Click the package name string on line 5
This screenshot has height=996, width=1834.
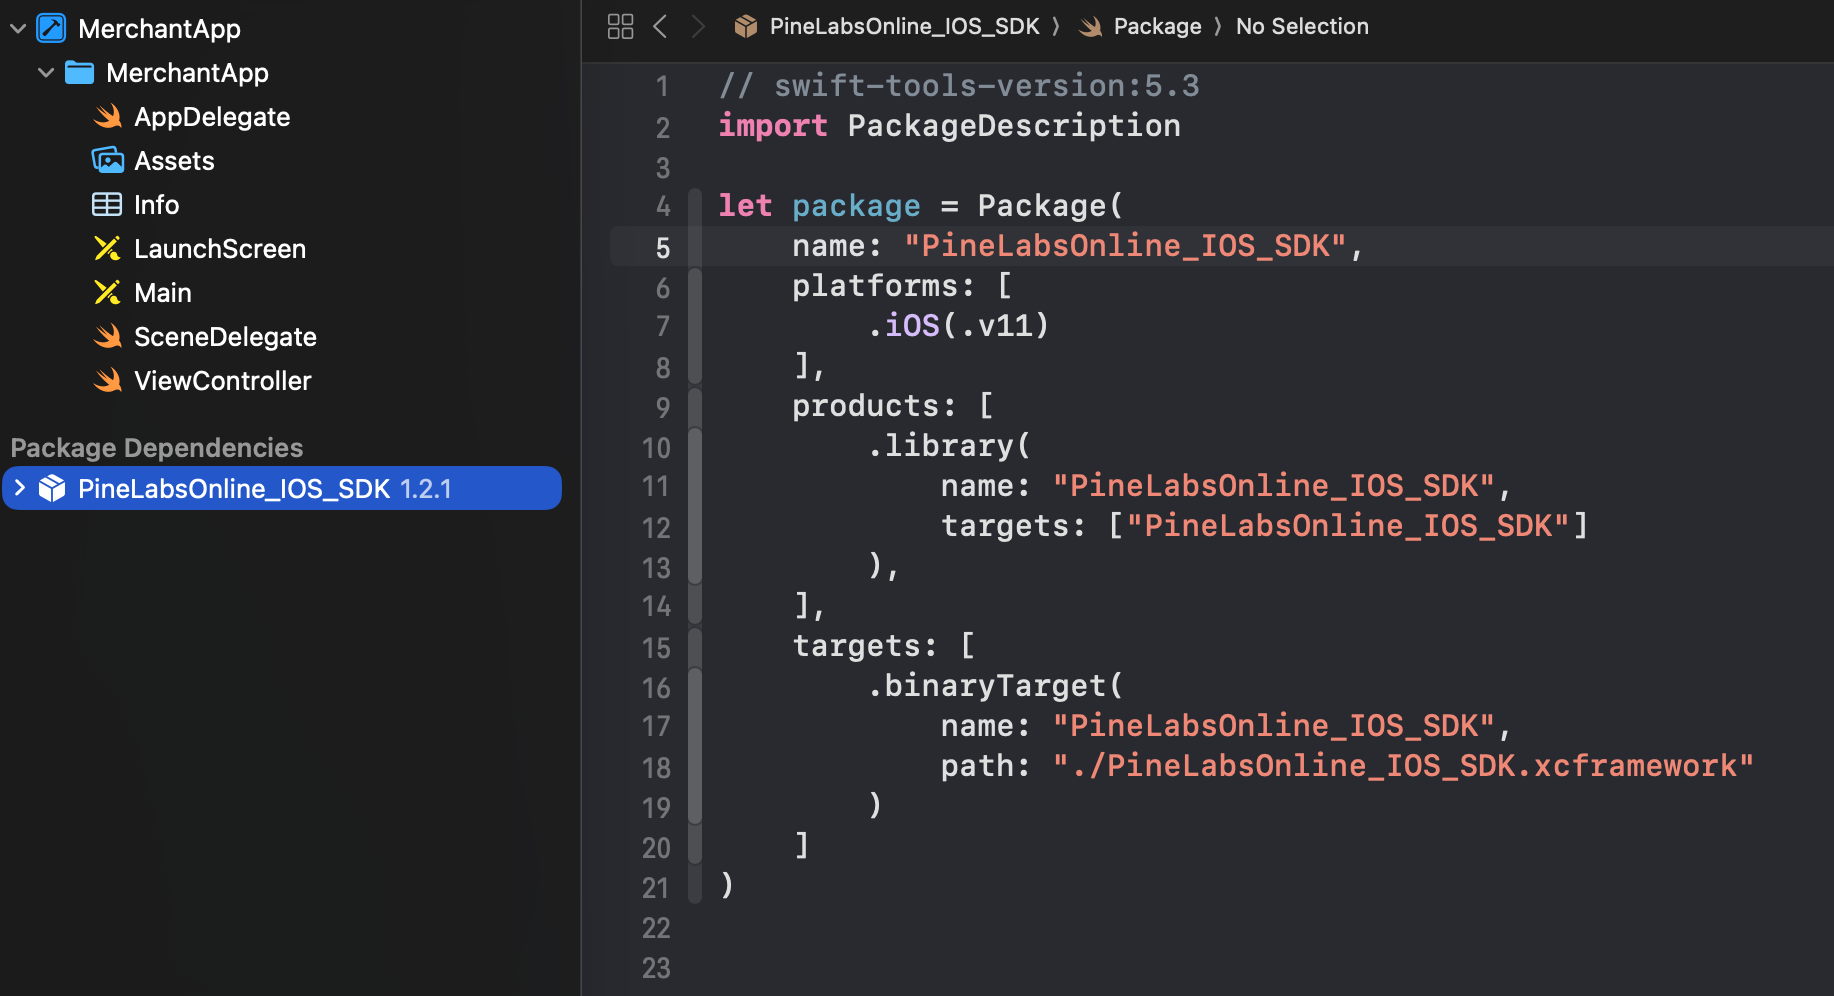tap(1125, 246)
